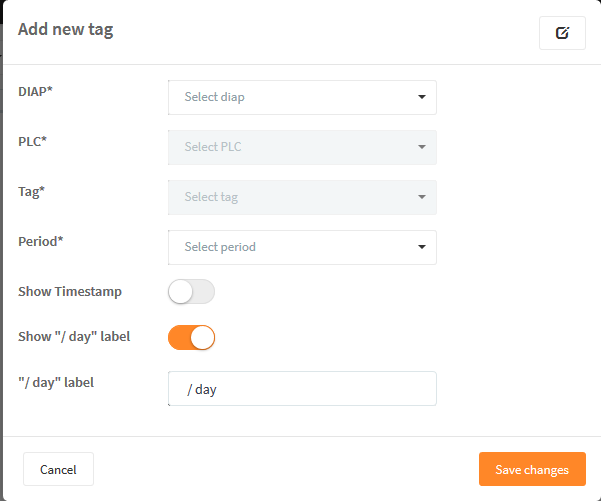Image resolution: width=601 pixels, height=501 pixels.
Task: Click the Period* field label
Action: 41,241
